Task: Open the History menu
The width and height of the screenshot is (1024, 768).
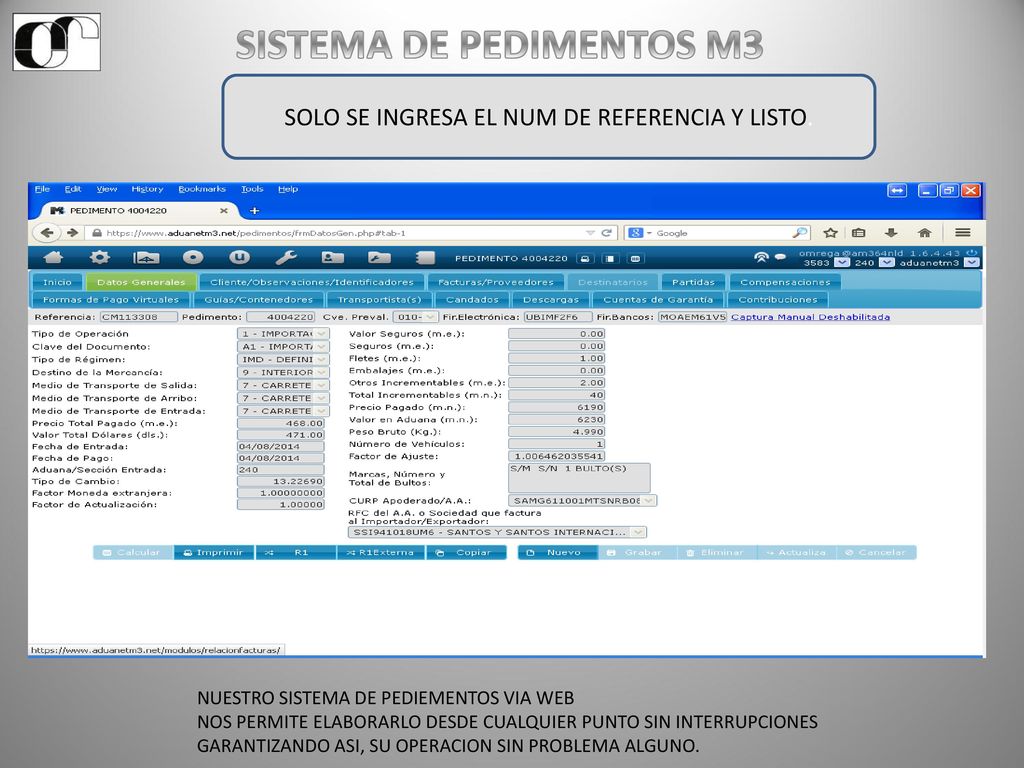Action: [147, 189]
